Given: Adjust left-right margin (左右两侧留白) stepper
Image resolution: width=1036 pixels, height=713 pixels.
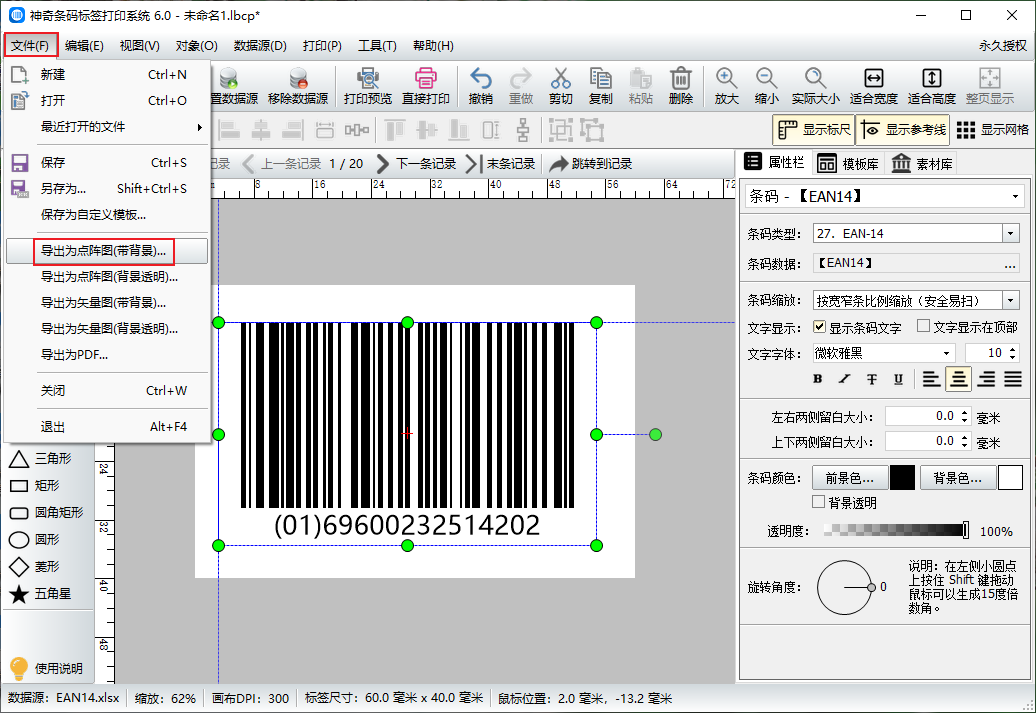Looking at the screenshot, I should pos(965,416).
